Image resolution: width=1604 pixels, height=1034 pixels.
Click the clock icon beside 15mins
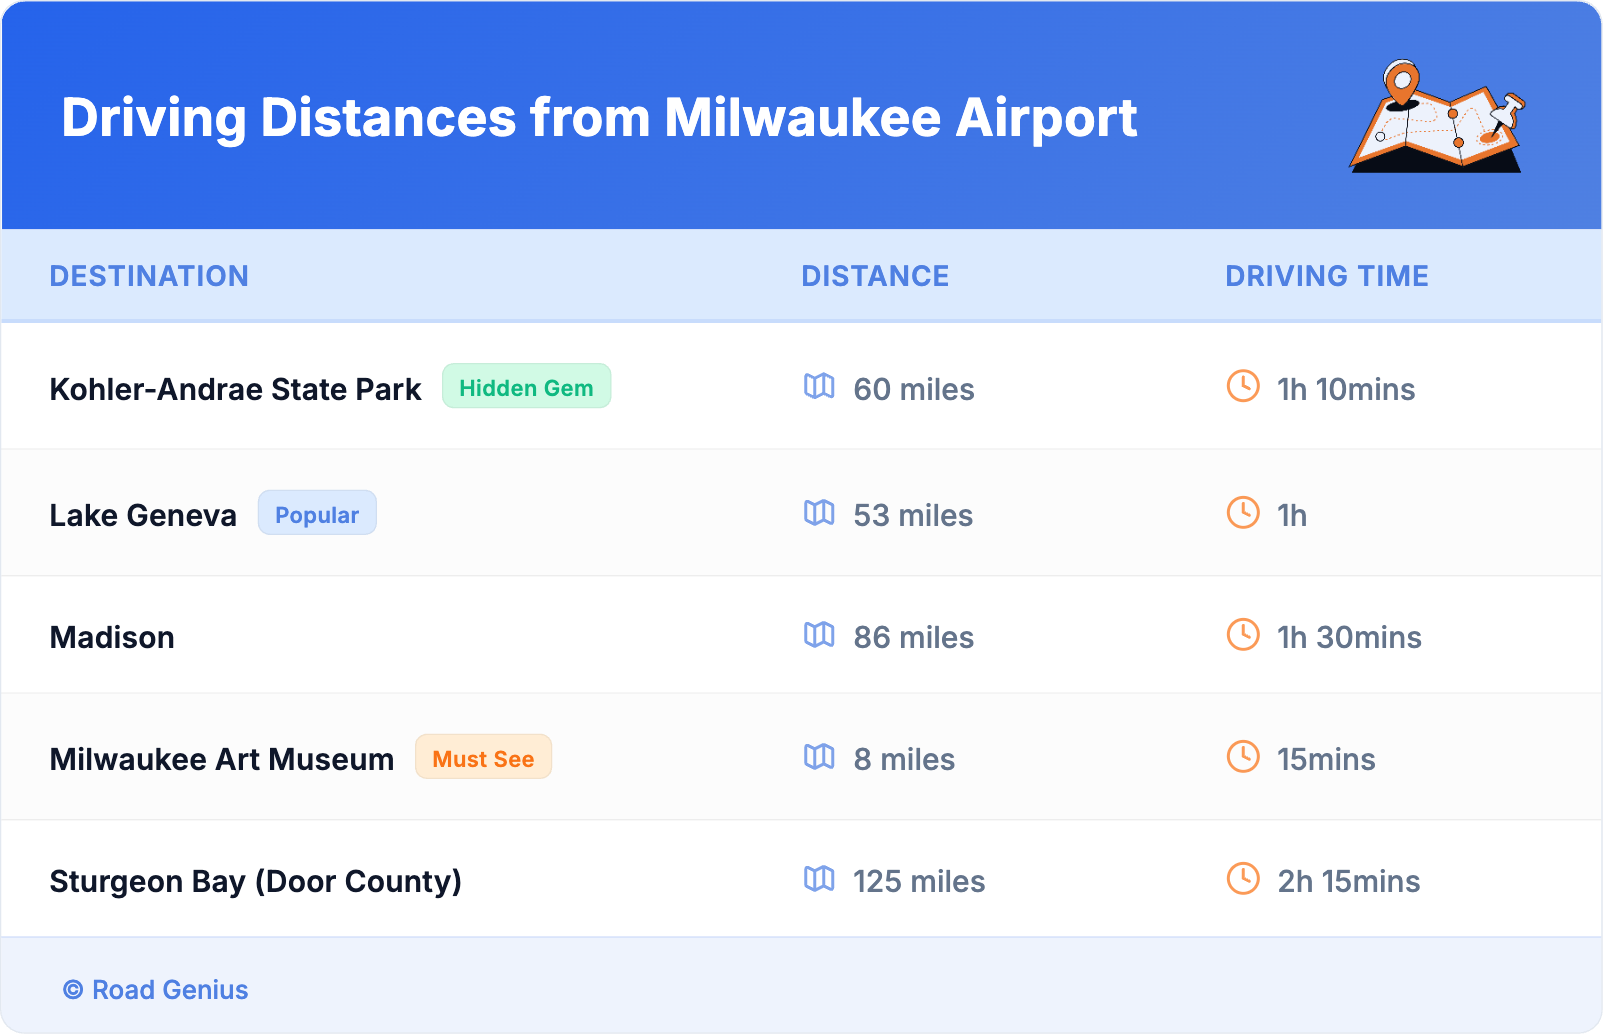(x=1243, y=757)
